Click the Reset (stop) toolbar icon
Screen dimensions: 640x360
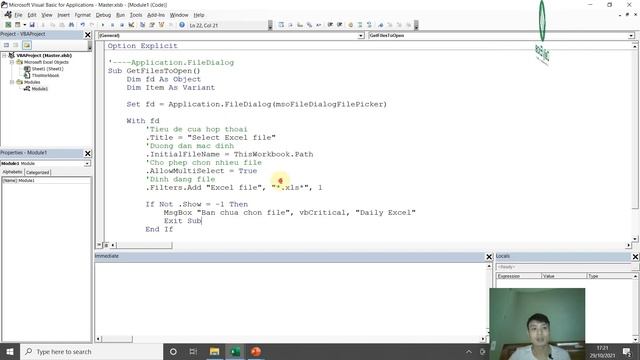[122, 25]
